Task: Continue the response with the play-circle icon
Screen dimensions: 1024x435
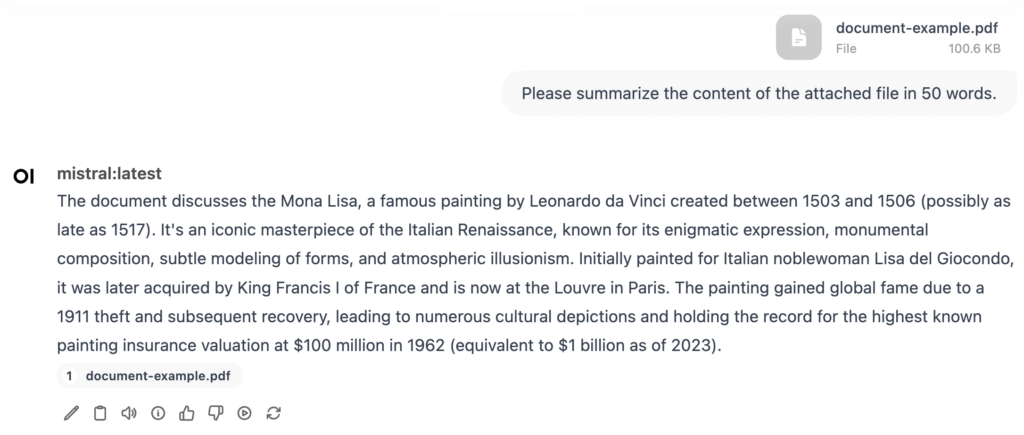Action: point(244,413)
